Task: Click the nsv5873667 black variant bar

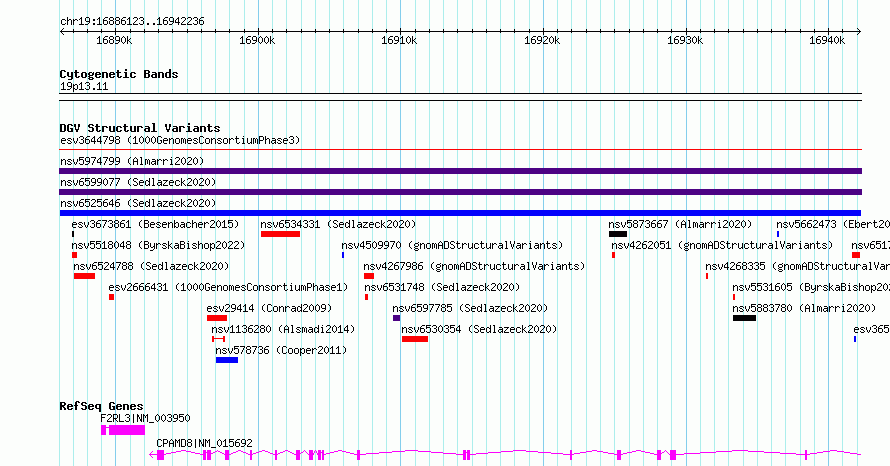Action: point(618,234)
